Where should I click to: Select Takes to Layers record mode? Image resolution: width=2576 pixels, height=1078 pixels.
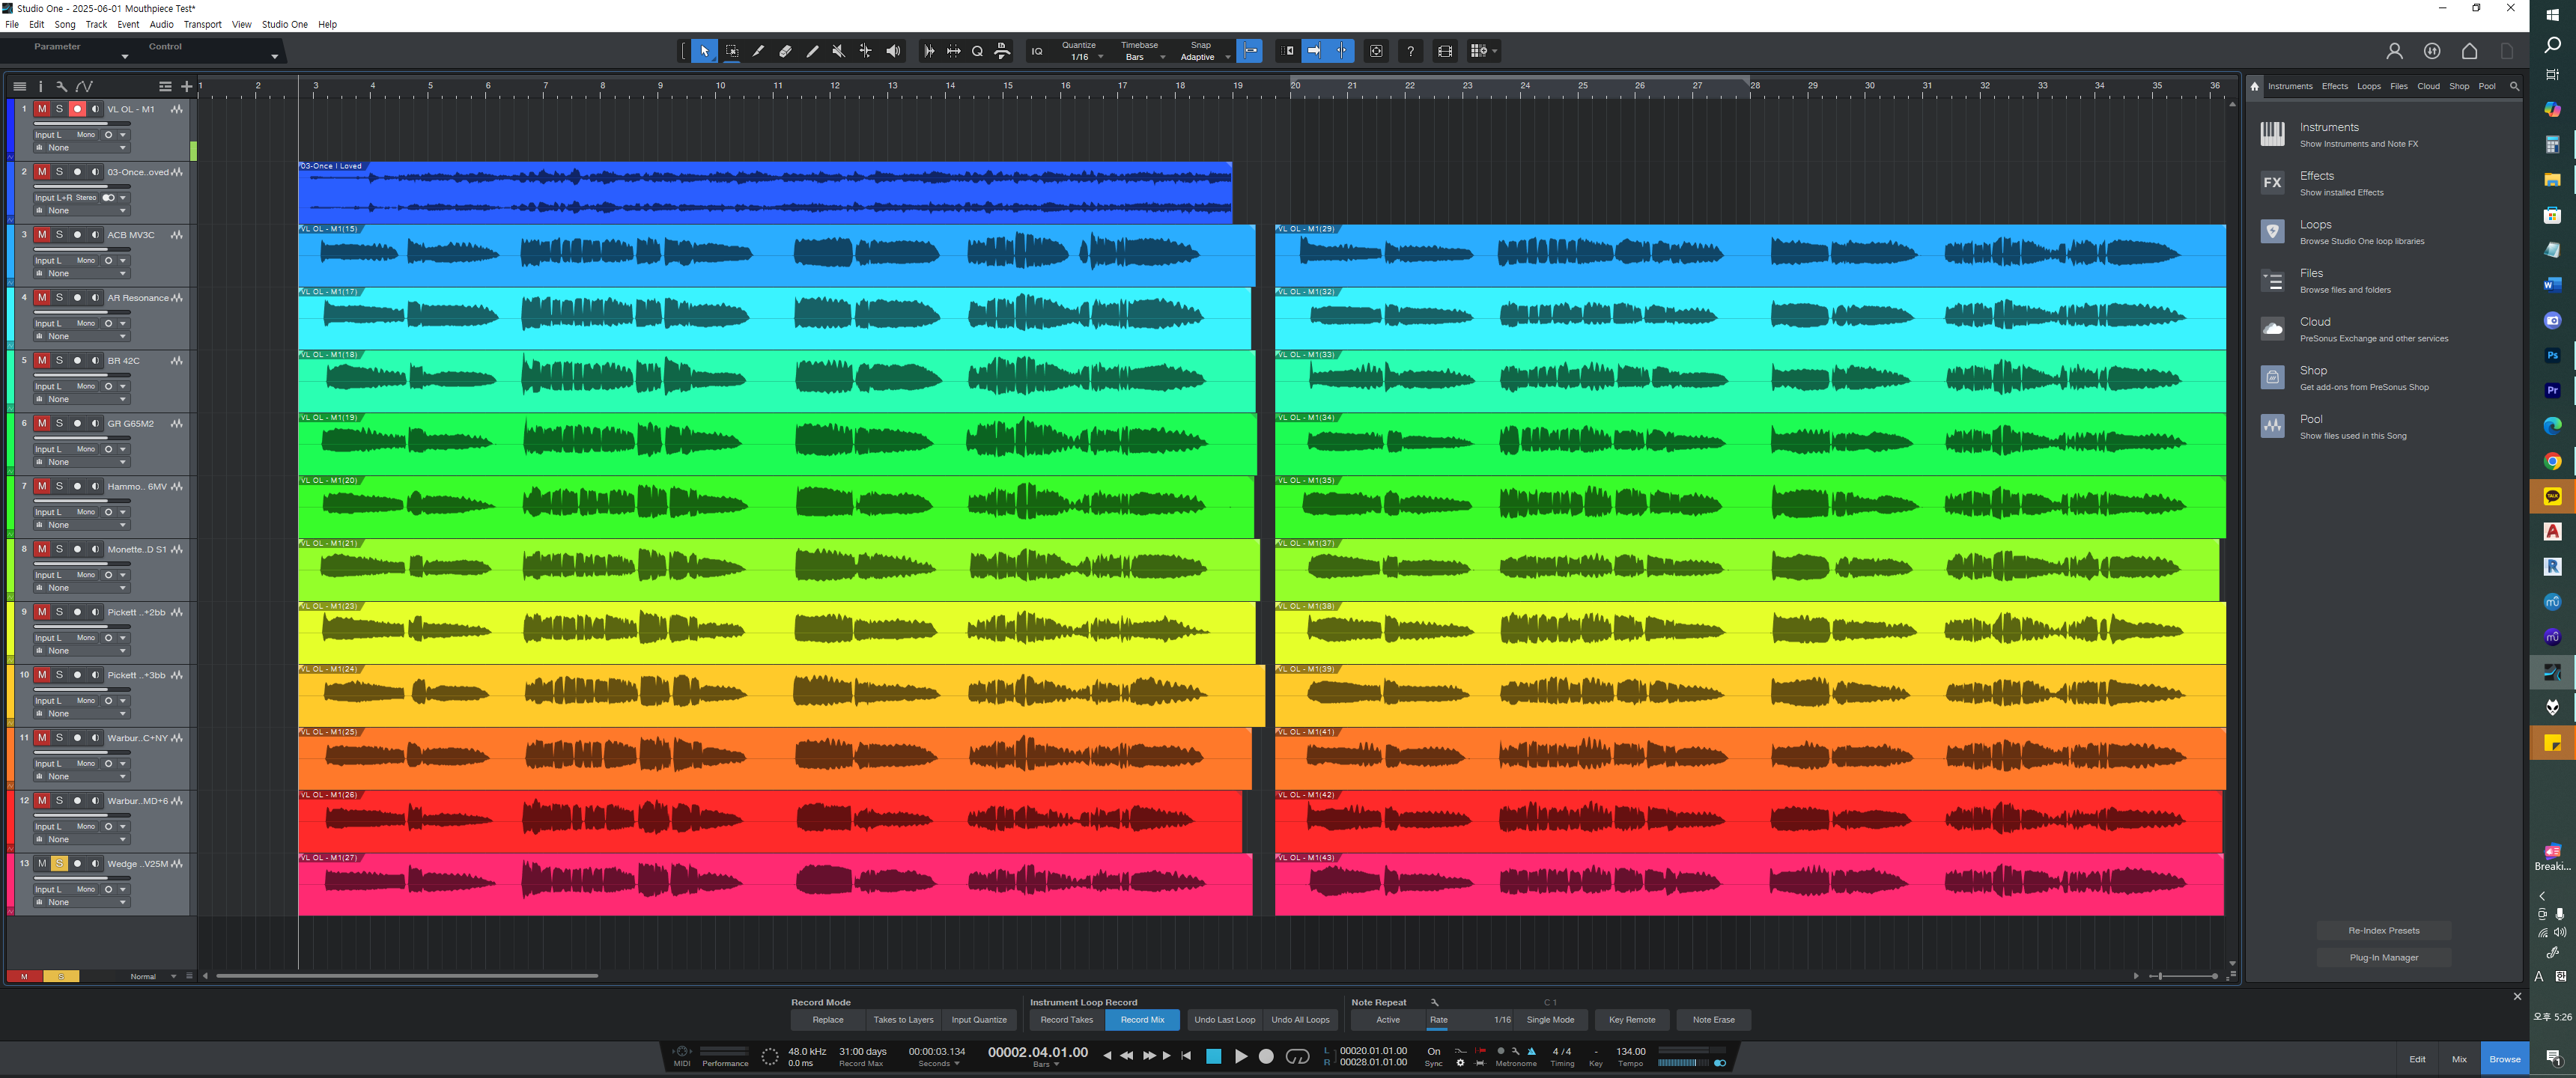(903, 1020)
